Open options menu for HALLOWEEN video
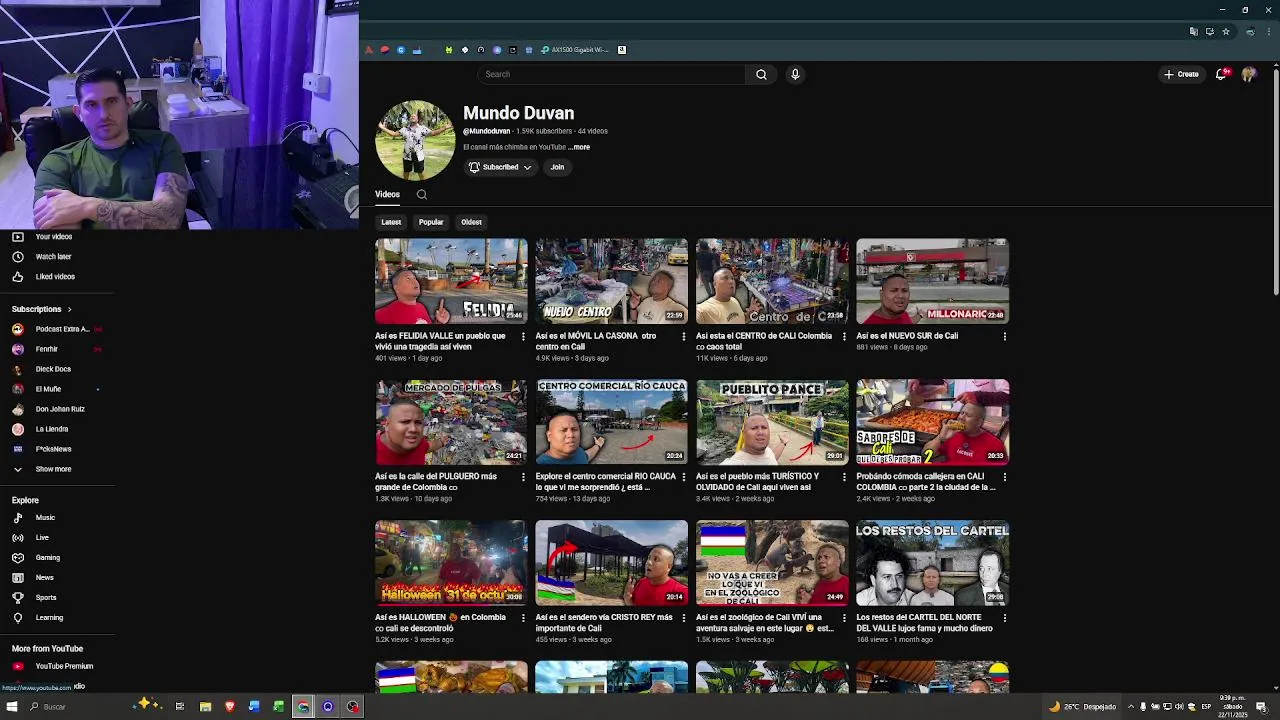The height and width of the screenshot is (720, 1280). click(523, 618)
